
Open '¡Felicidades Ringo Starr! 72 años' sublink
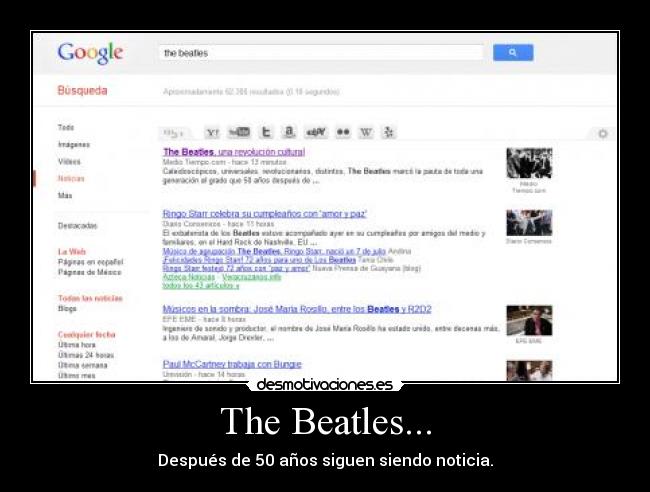259,260
